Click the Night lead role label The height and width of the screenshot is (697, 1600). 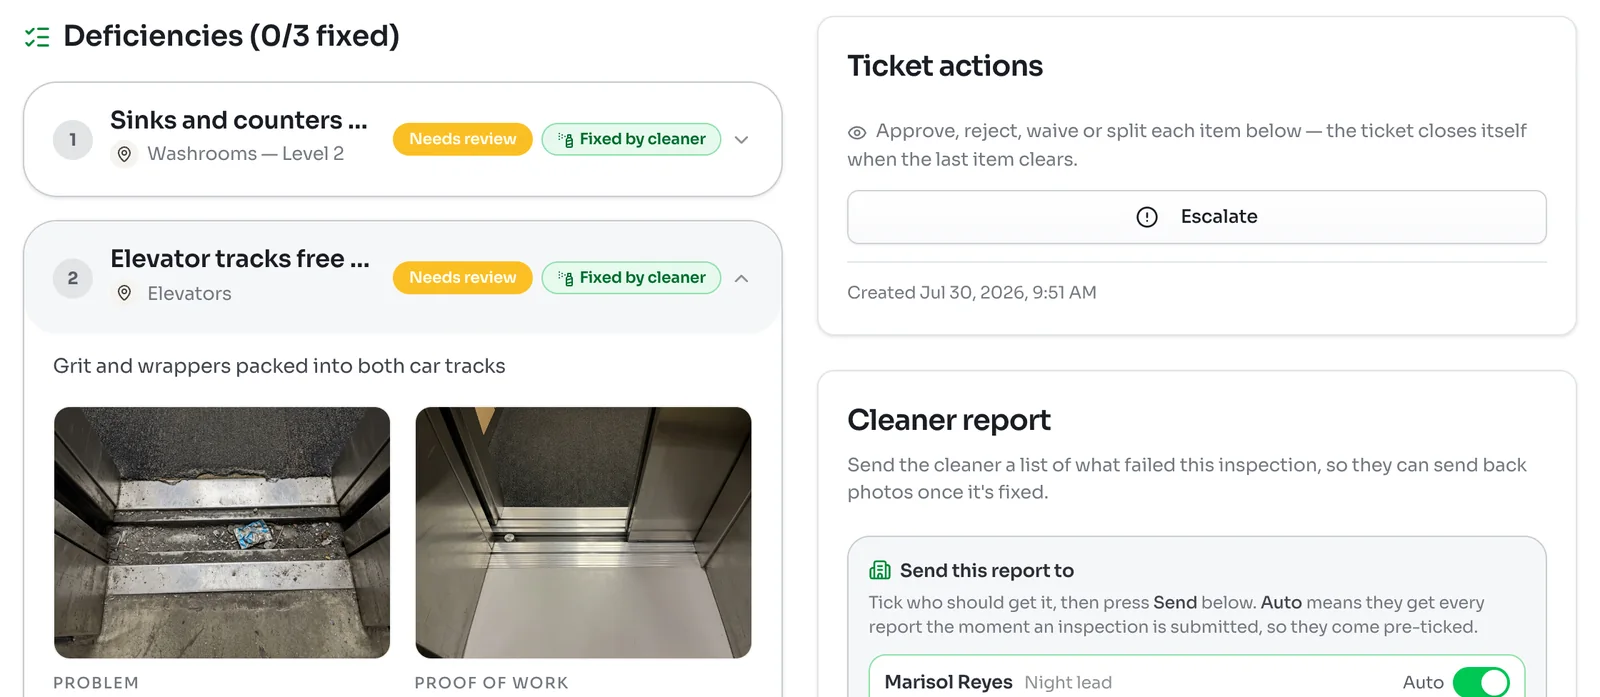coord(1068,682)
